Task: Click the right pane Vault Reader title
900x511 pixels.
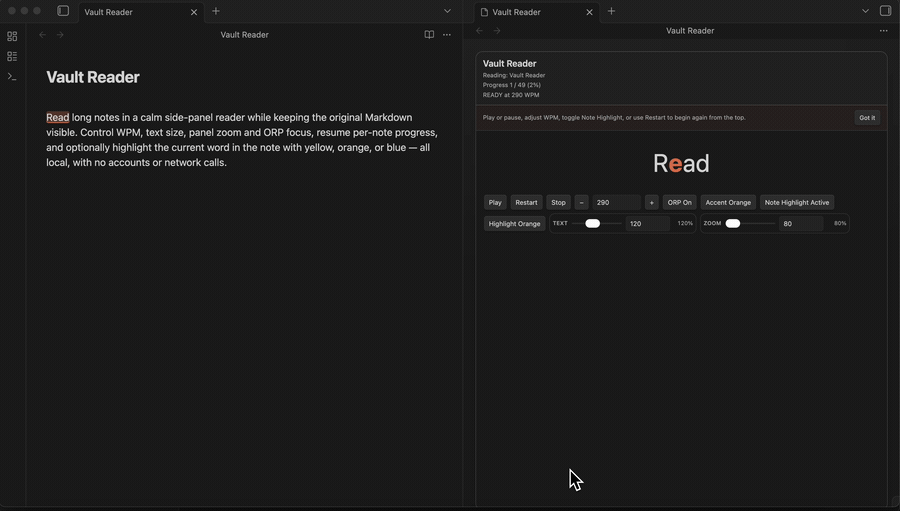Action: (x=690, y=31)
